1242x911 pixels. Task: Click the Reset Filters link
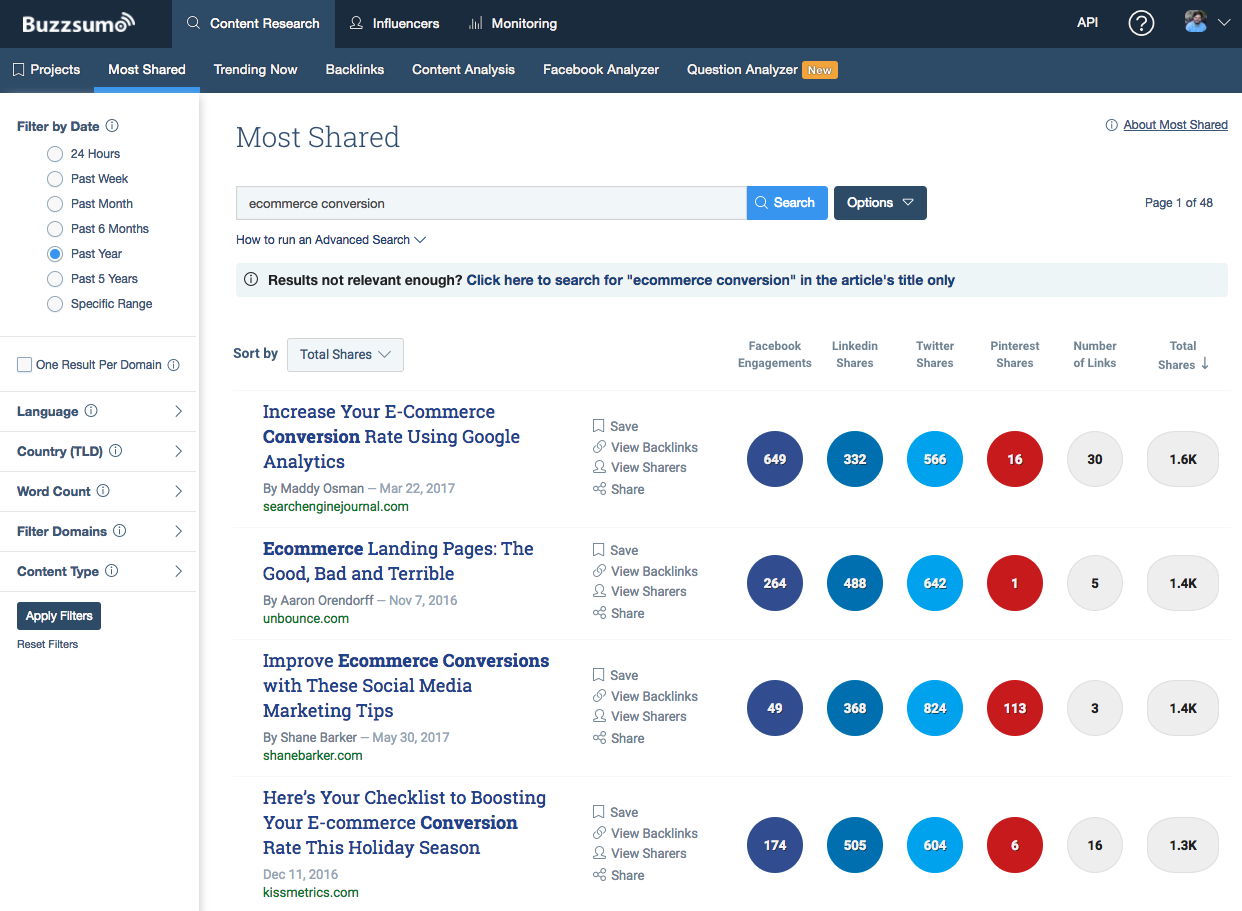(47, 644)
